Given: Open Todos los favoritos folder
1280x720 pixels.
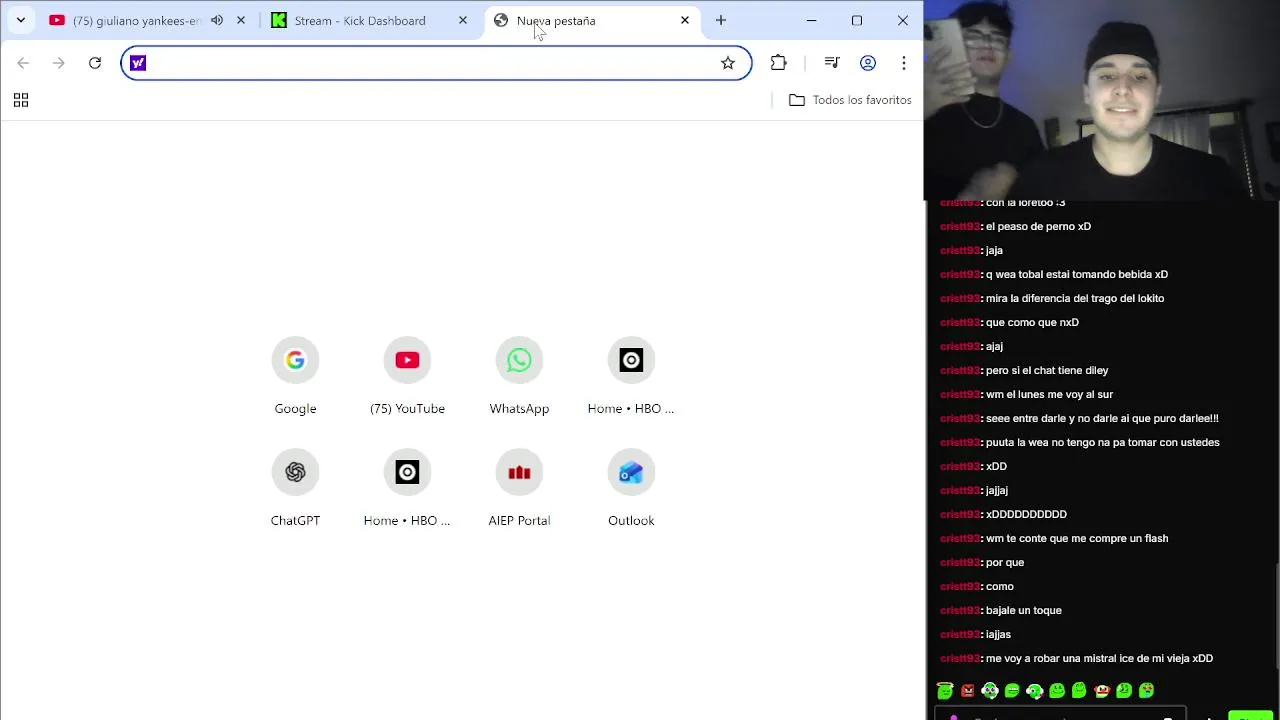Looking at the screenshot, I should tap(850, 100).
